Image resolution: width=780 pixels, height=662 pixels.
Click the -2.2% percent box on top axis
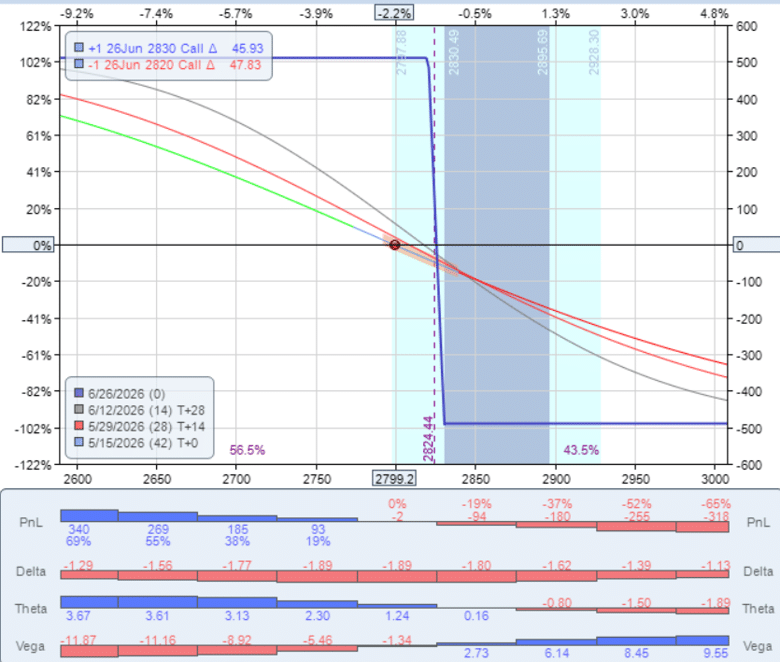coord(394,13)
